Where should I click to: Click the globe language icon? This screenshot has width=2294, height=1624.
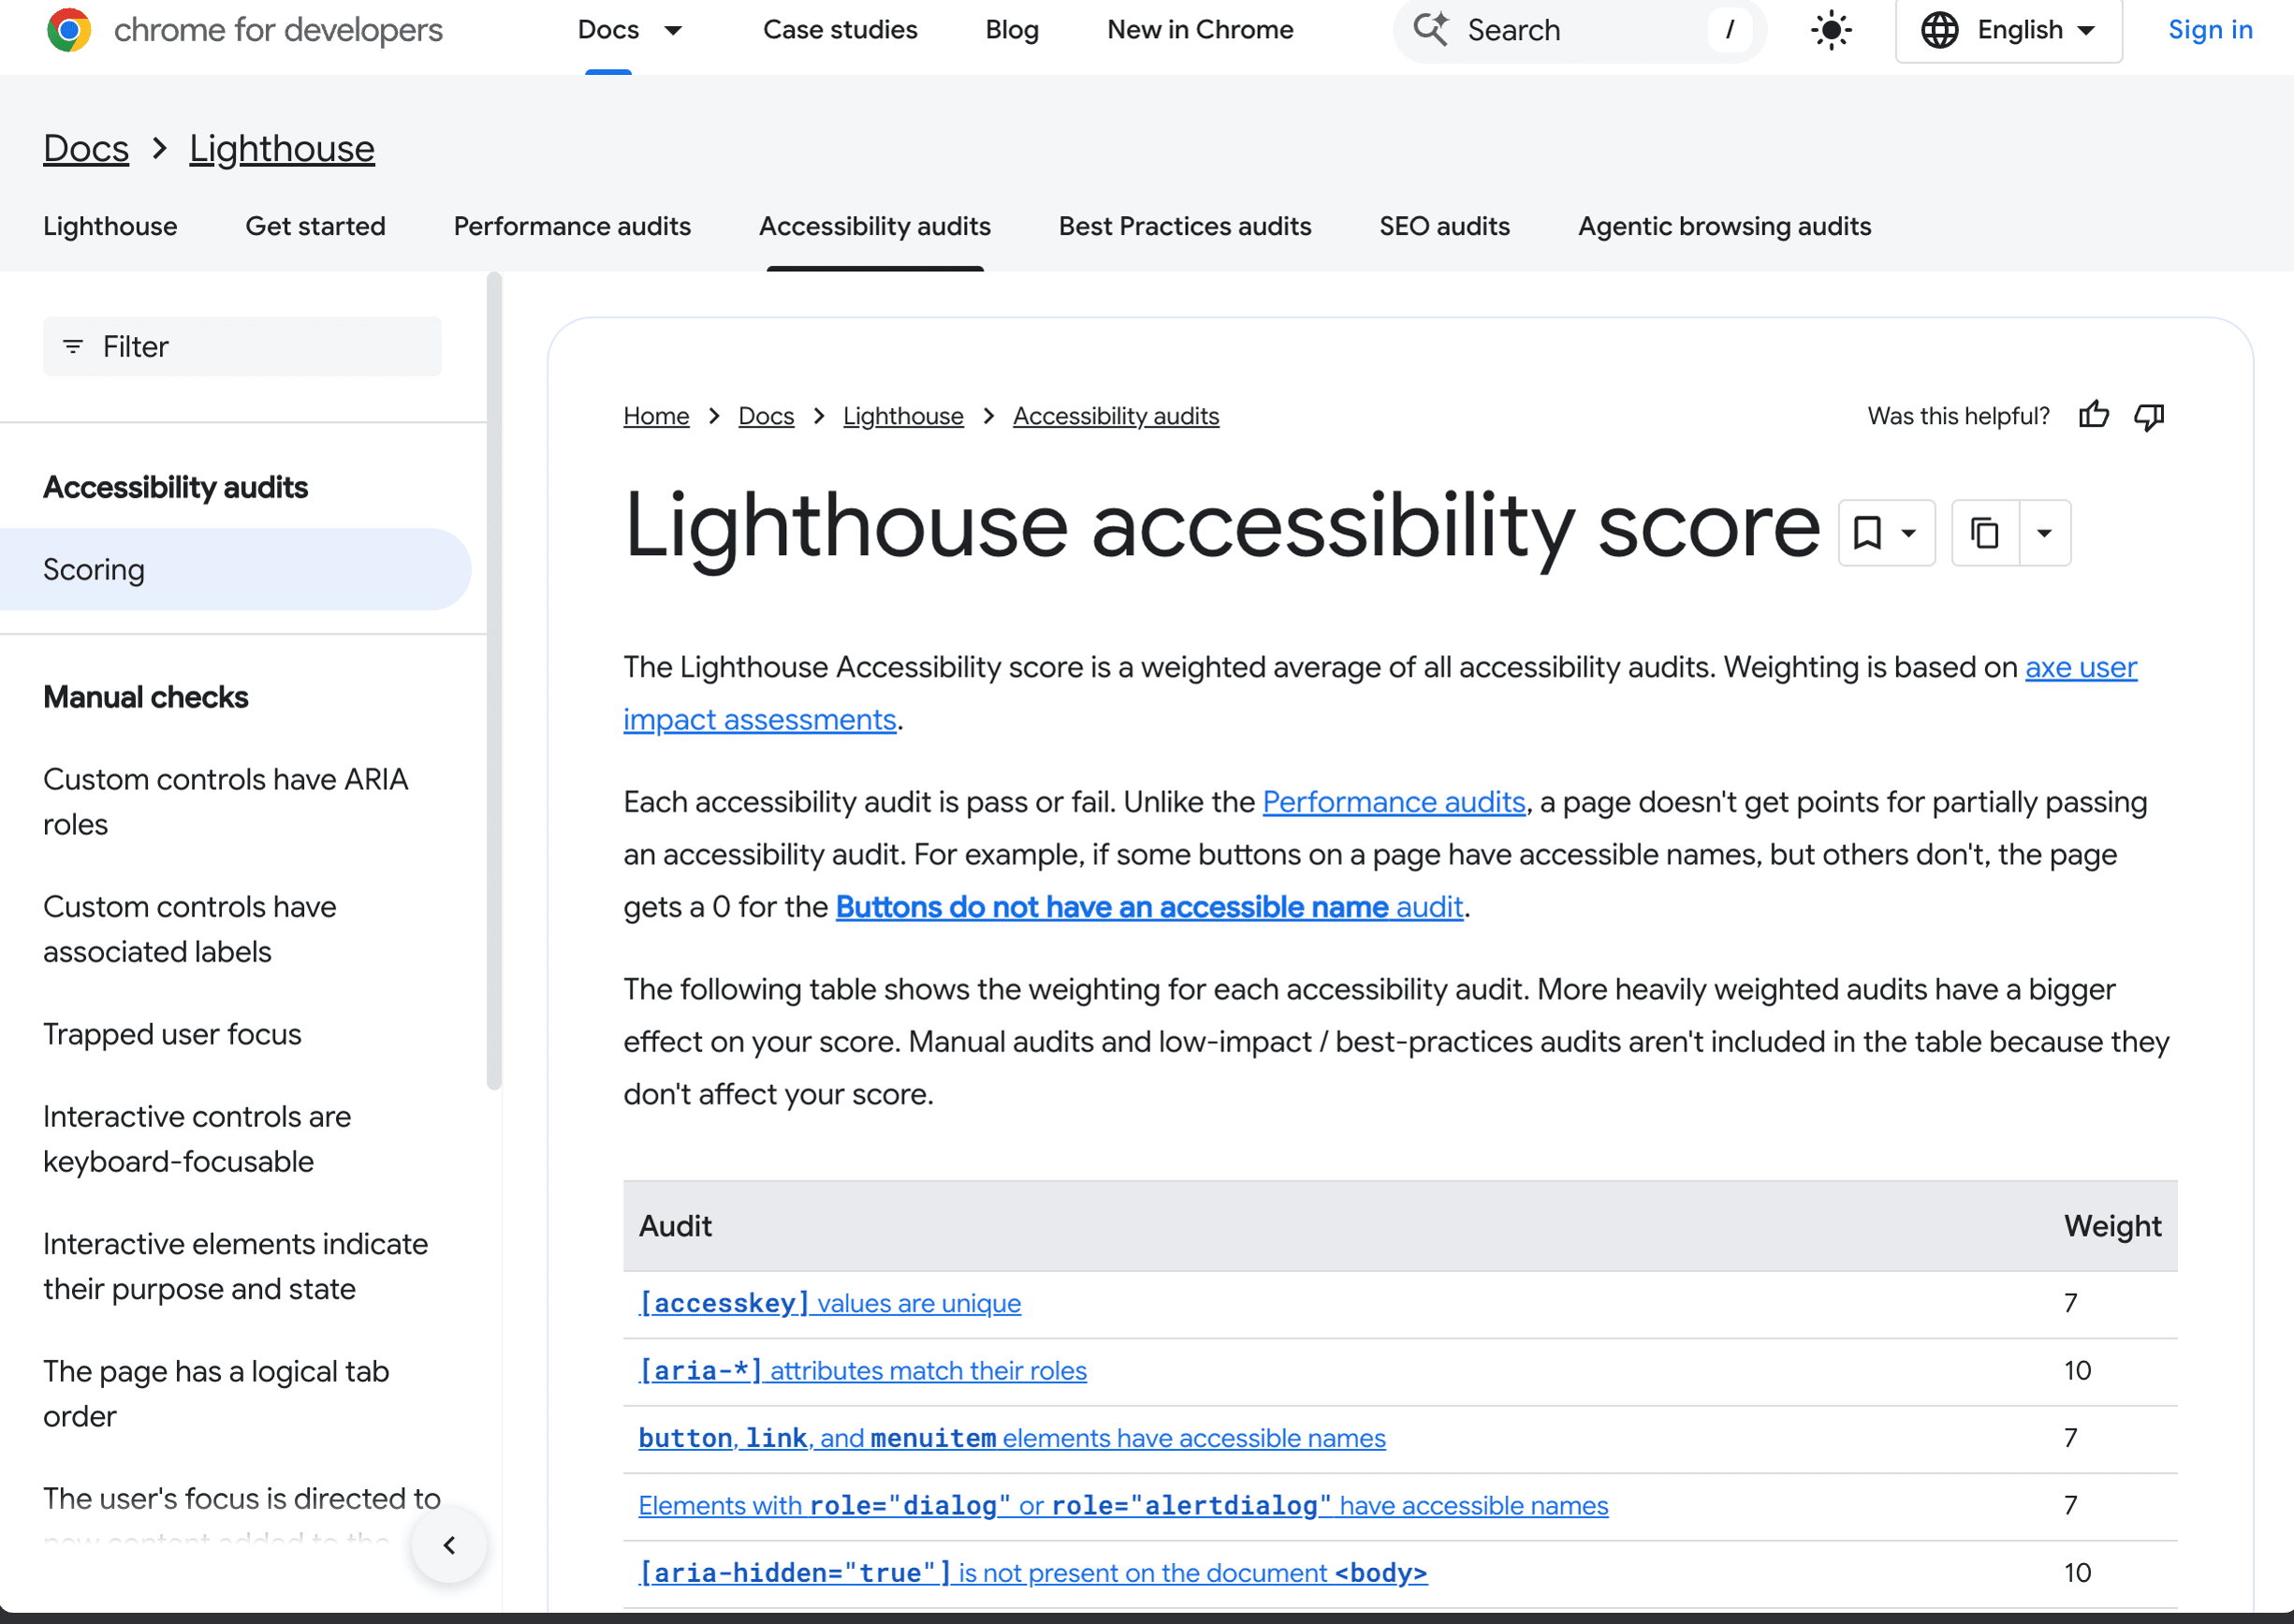1939,30
